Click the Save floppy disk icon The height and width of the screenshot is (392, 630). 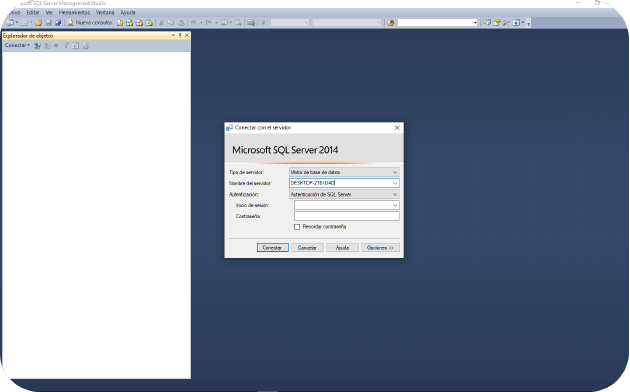pos(49,22)
